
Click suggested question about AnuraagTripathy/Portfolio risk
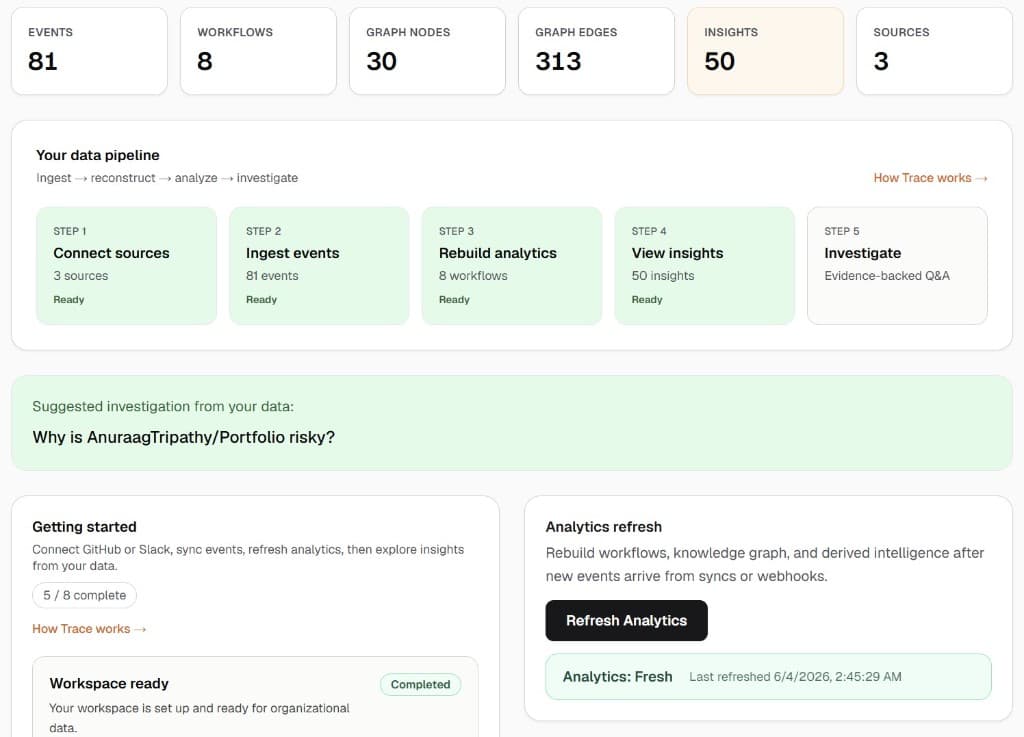point(184,437)
